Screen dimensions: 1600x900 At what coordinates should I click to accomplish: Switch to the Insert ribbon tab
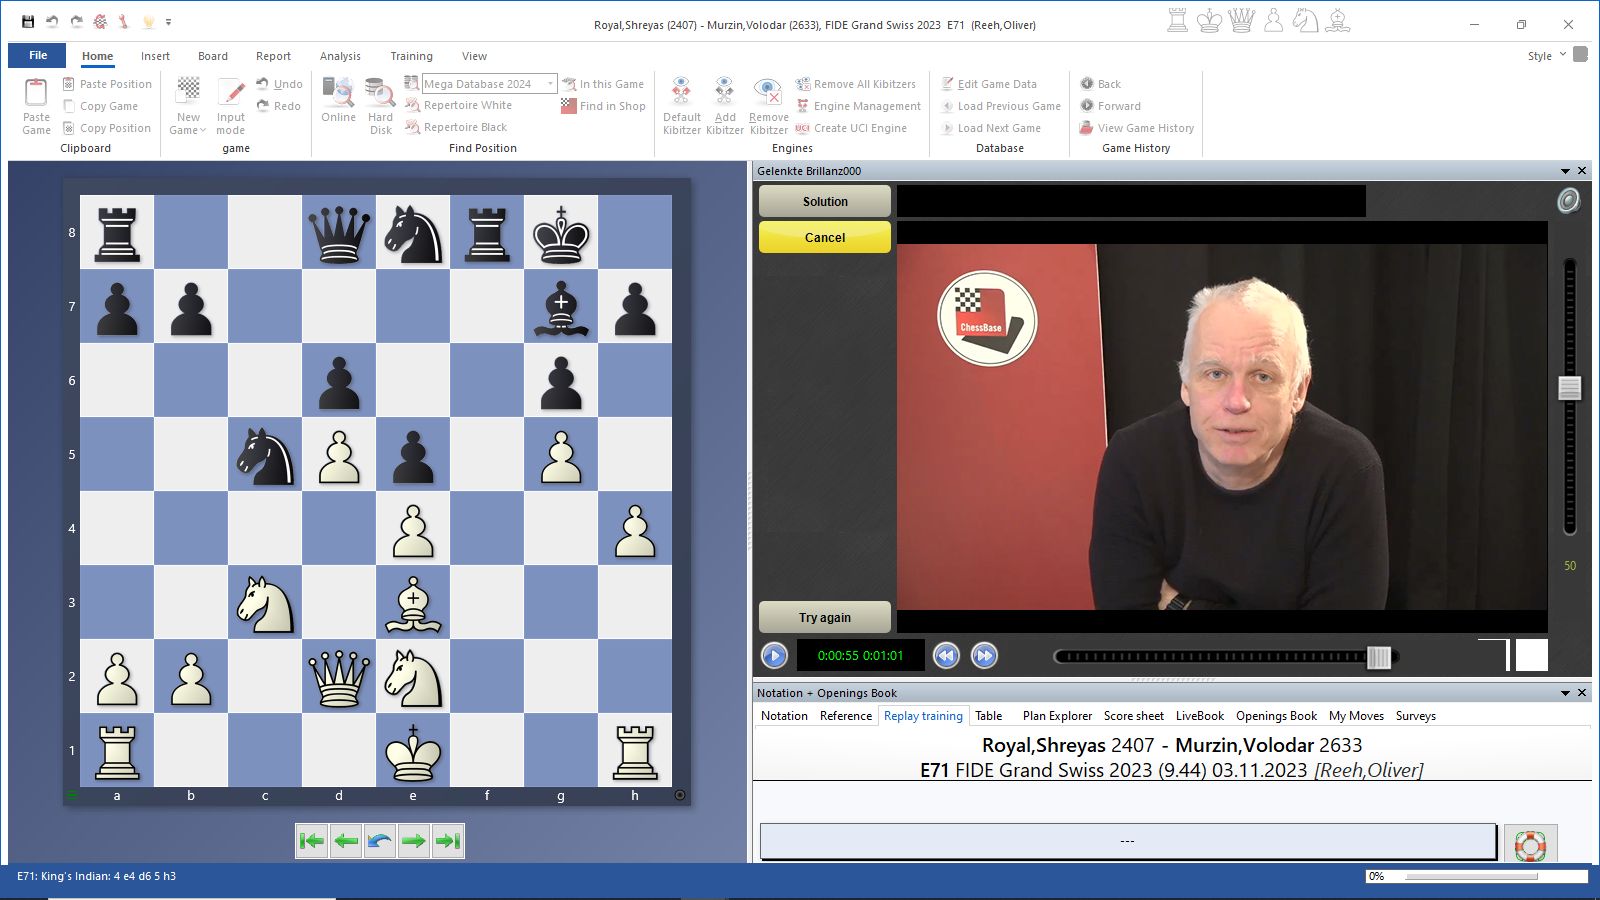[155, 56]
